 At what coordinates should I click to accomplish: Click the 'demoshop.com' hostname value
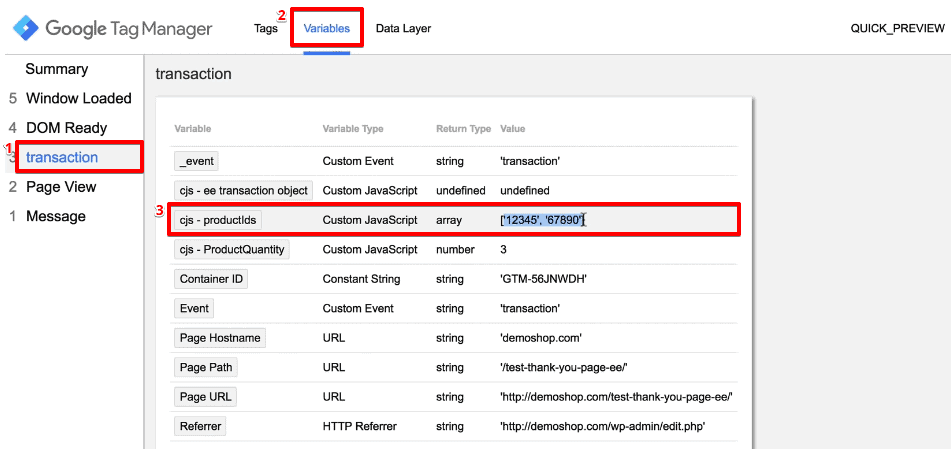pos(541,338)
